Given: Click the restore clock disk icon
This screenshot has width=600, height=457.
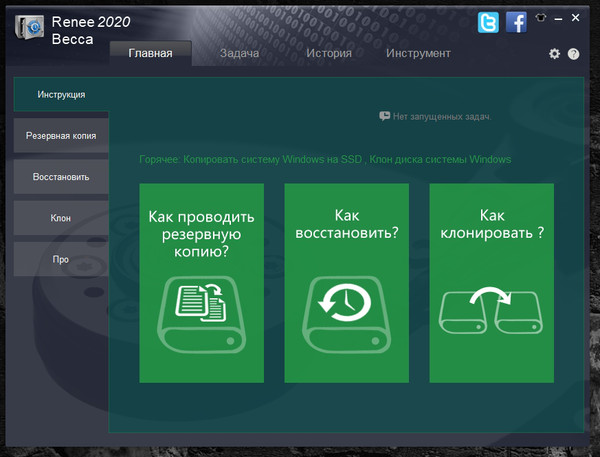Looking at the screenshot, I should [x=346, y=313].
